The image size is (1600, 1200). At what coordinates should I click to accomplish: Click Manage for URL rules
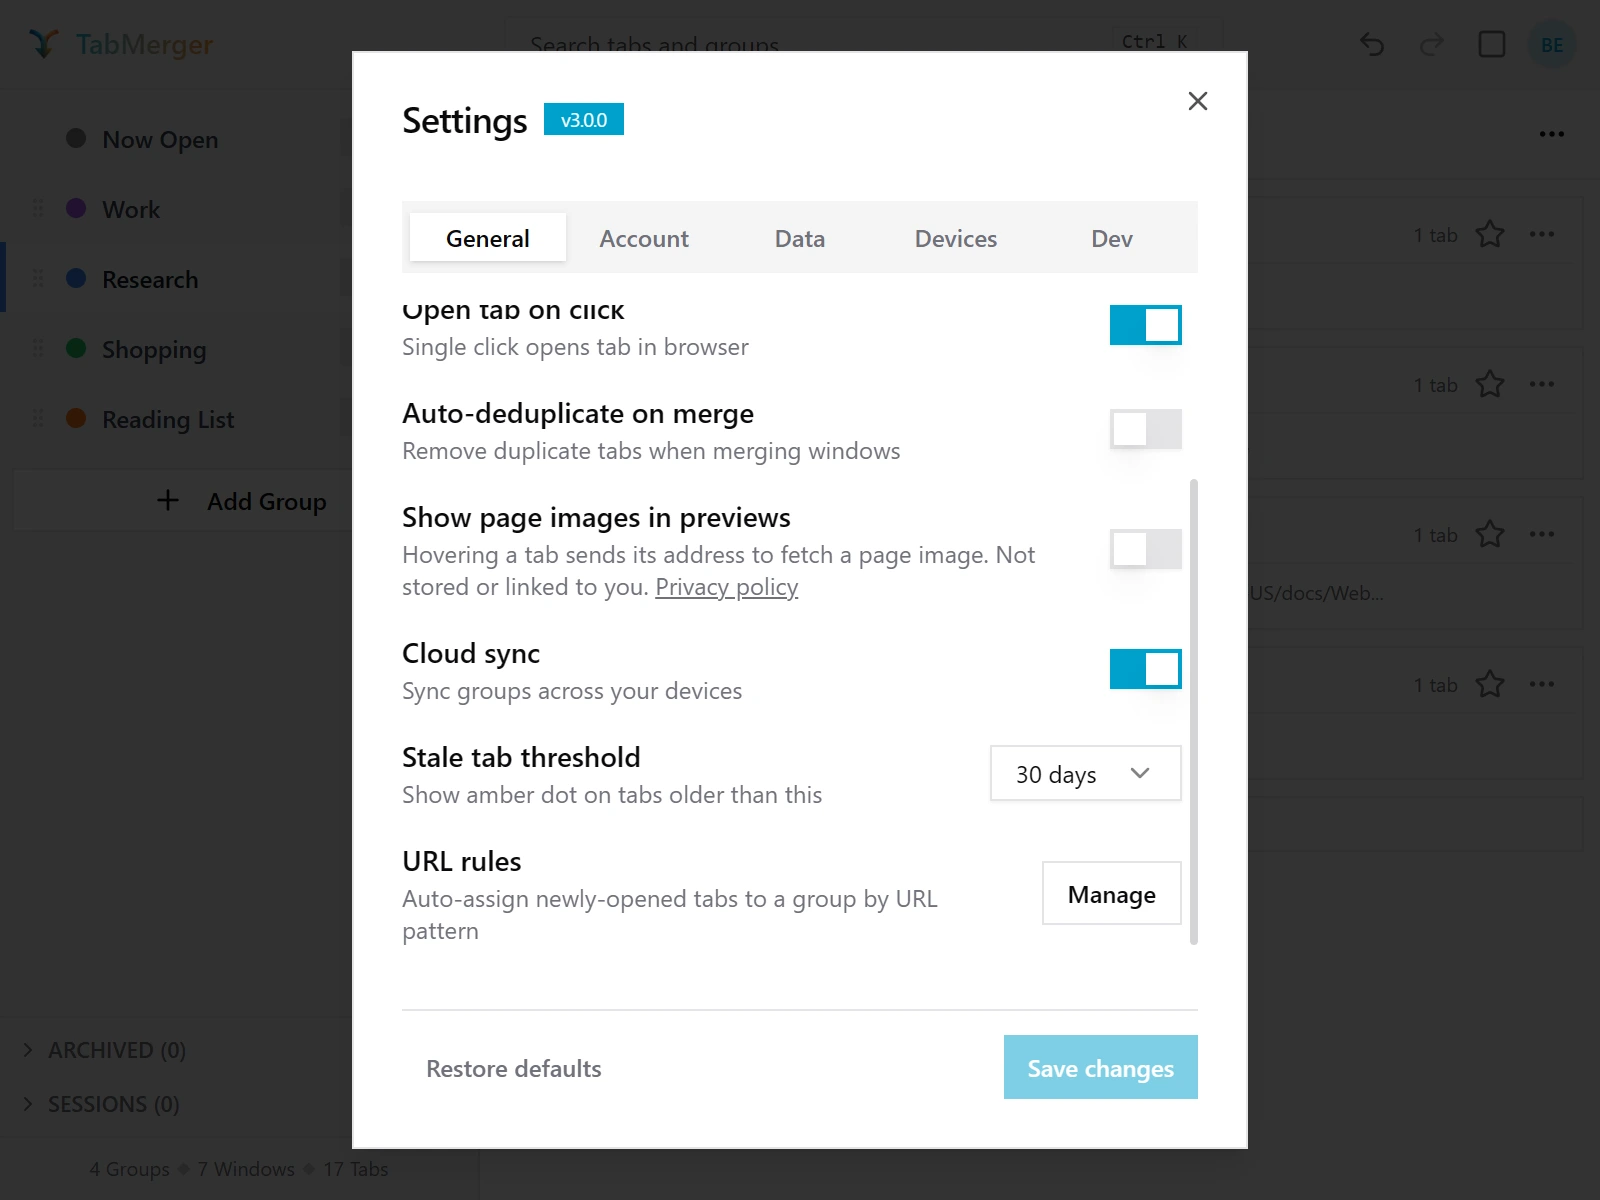point(1112,893)
